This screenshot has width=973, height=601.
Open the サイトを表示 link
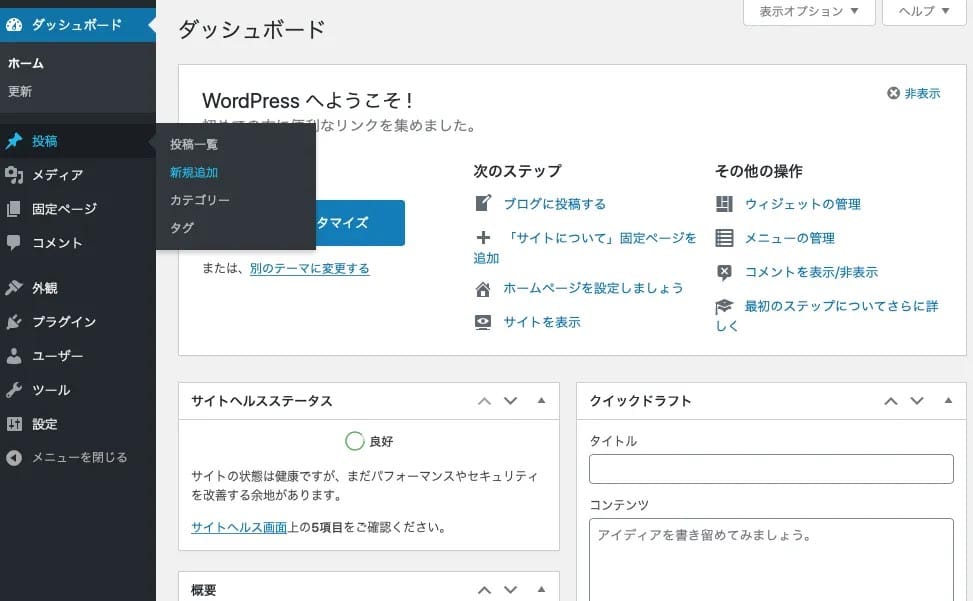[x=542, y=323]
